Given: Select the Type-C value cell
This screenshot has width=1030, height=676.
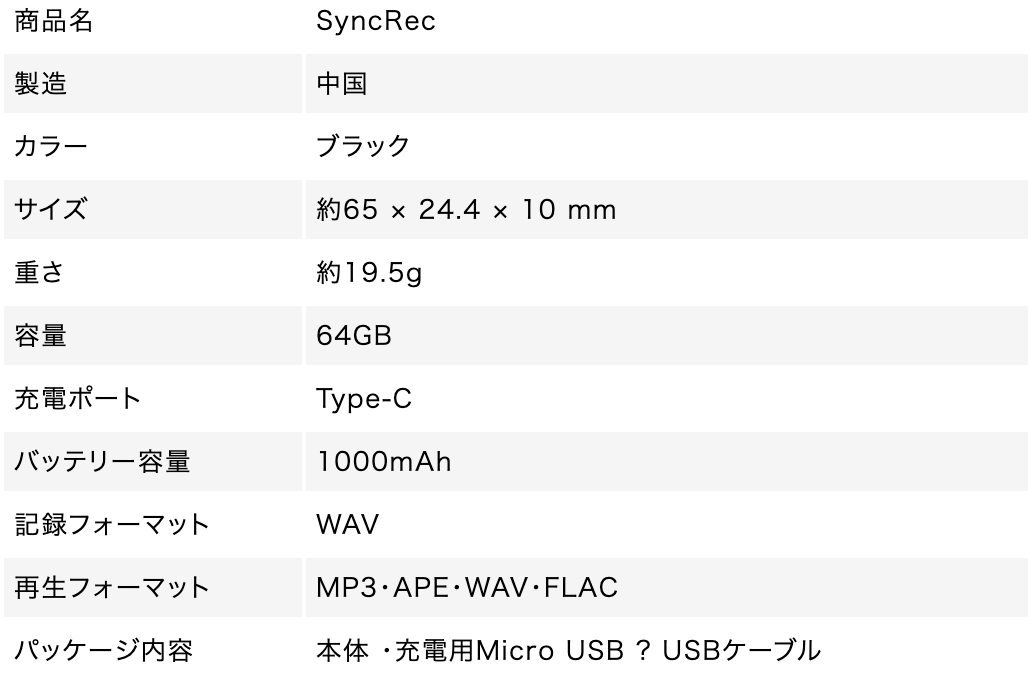Looking at the screenshot, I should click(x=364, y=399).
